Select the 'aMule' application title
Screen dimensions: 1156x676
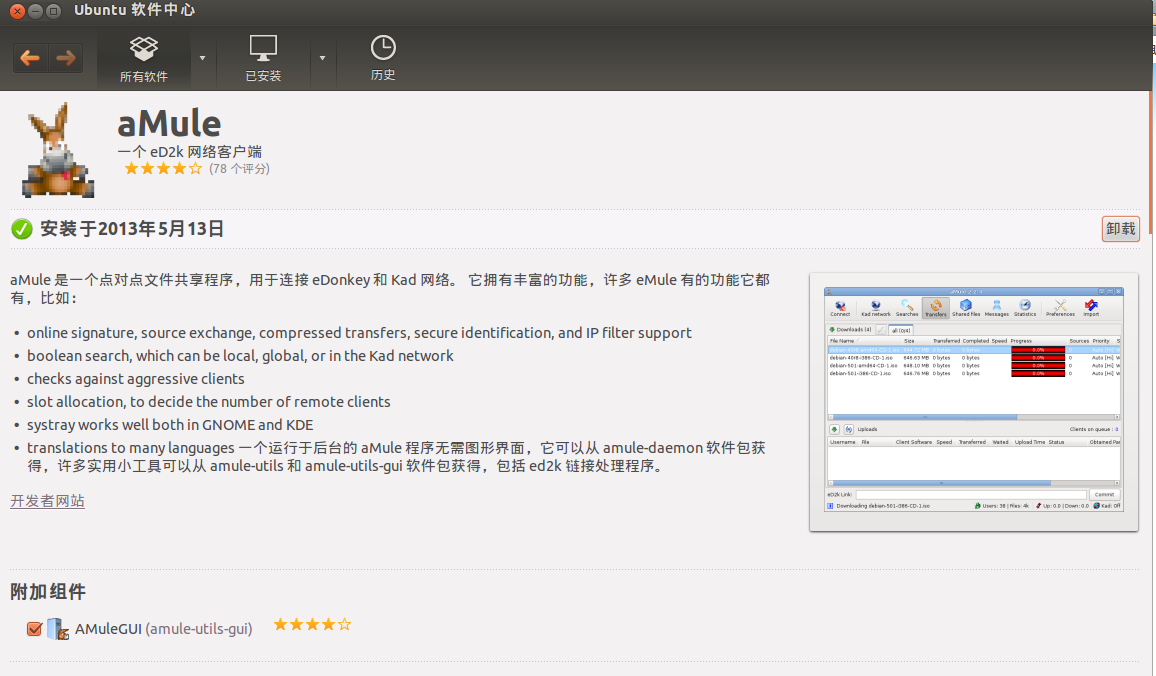pyautogui.click(x=169, y=123)
